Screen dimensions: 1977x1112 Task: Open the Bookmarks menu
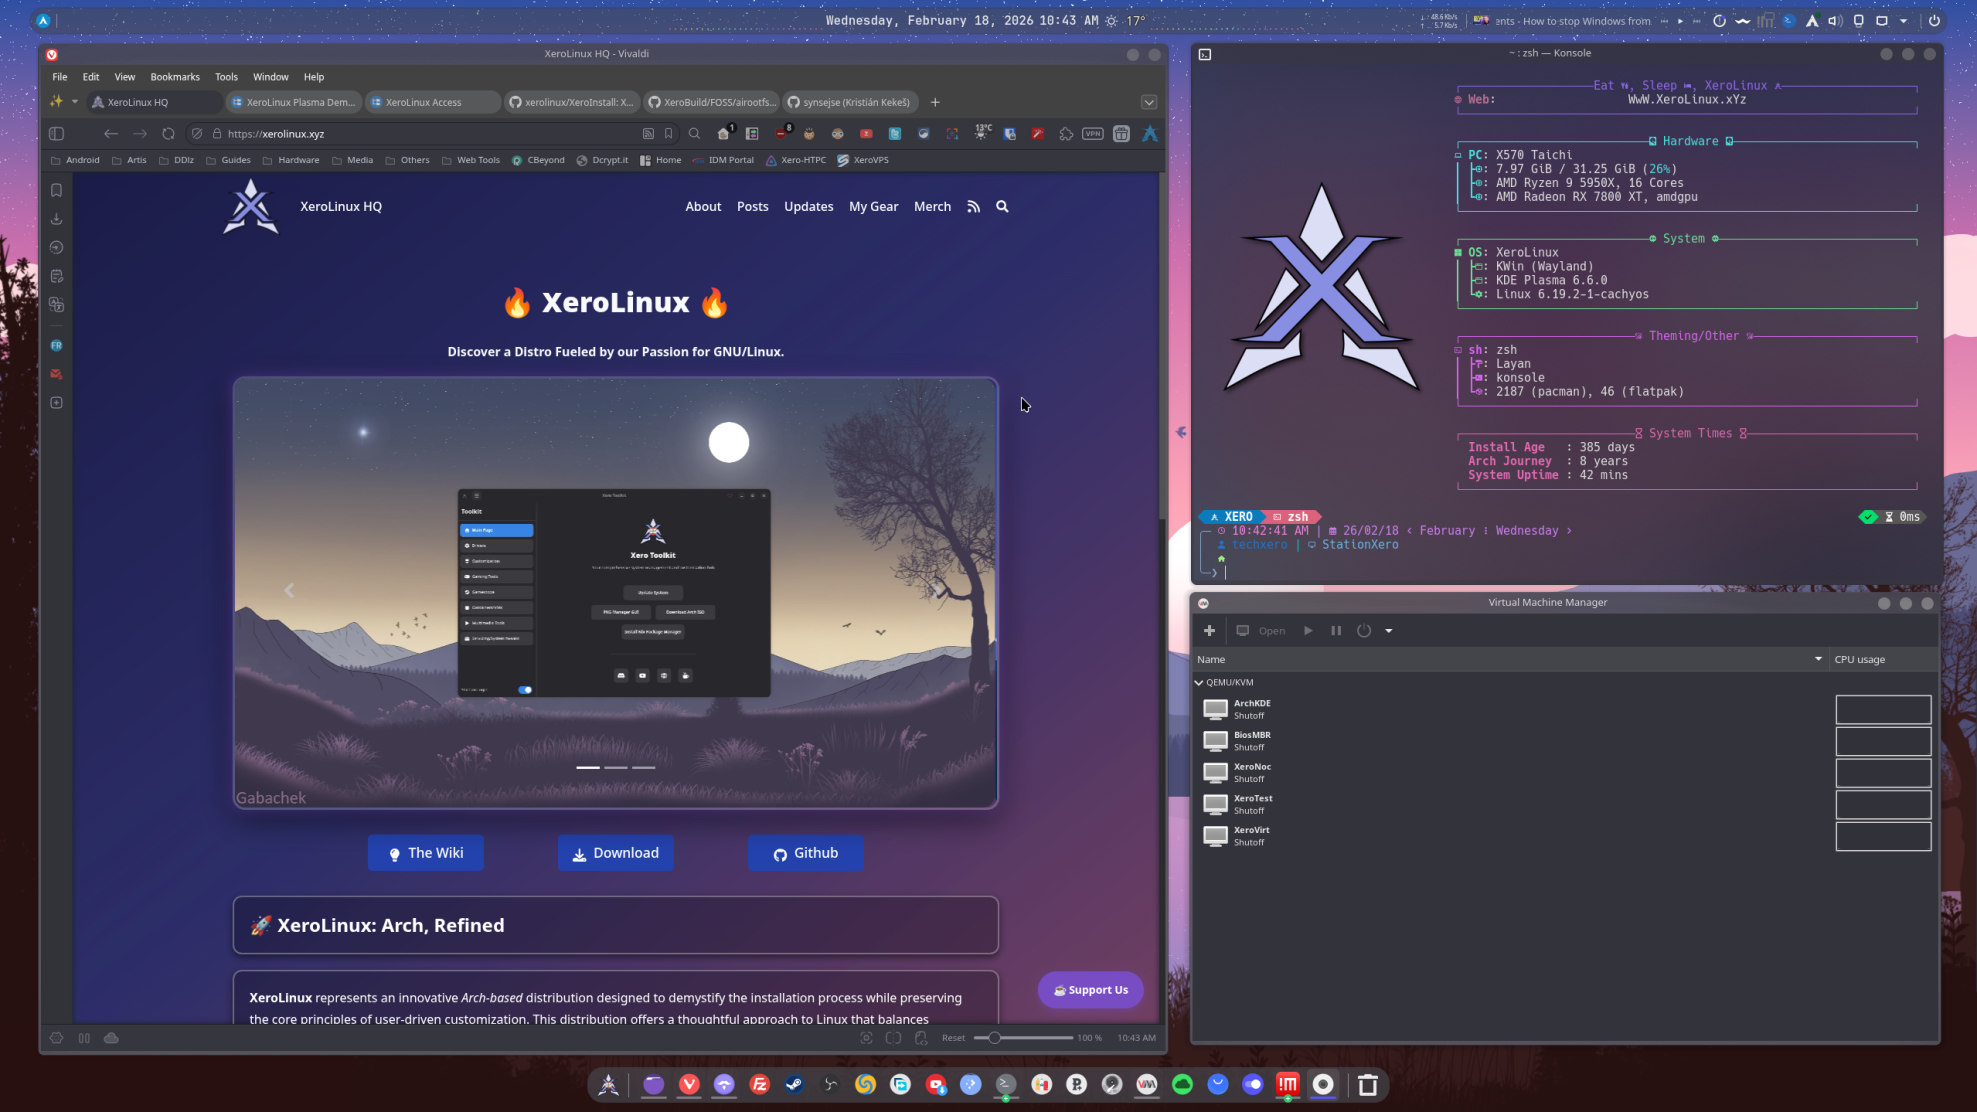(x=175, y=77)
